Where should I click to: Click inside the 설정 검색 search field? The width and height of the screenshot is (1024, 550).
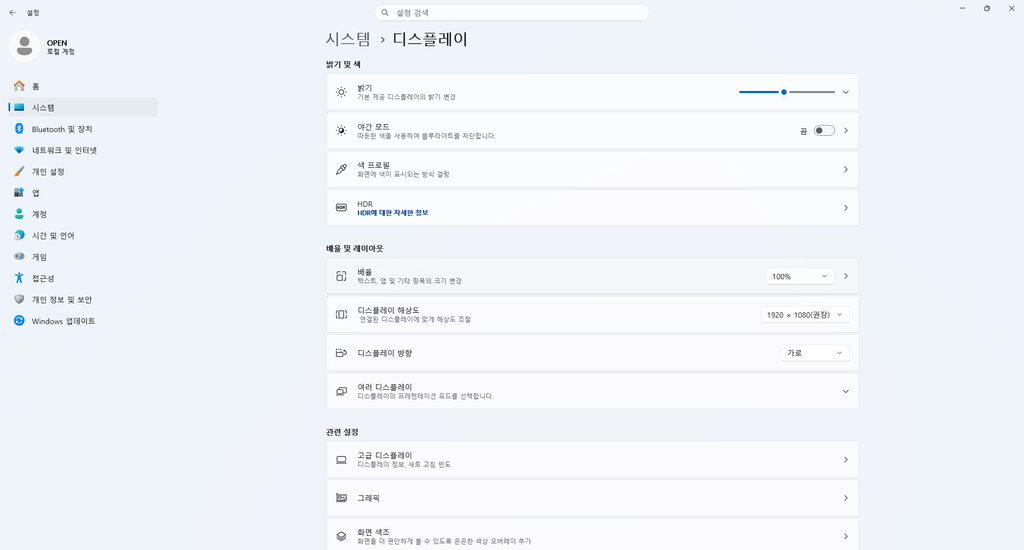pyautogui.click(x=512, y=12)
